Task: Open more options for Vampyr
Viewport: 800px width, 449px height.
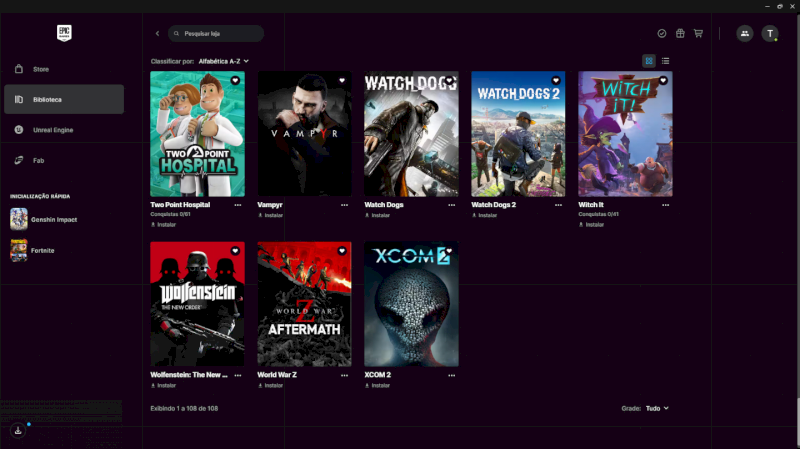Action: (344, 205)
